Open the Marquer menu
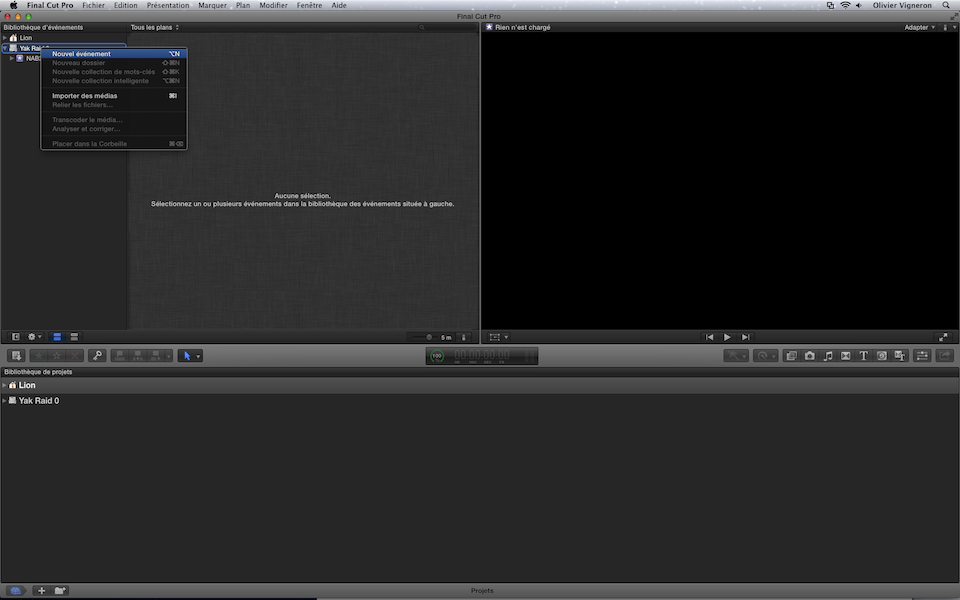960x600 pixels. tap(212, 6)
